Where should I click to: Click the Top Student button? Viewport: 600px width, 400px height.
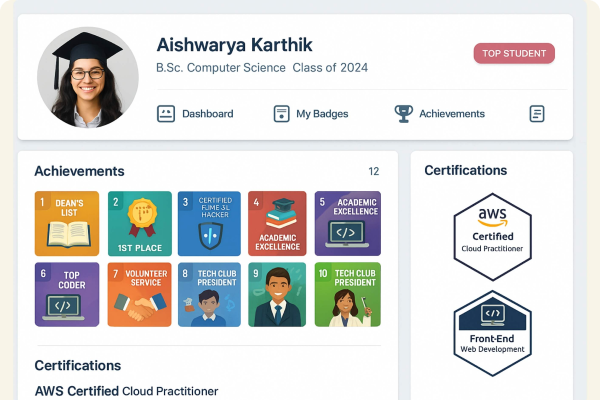pyautogui.click(x=514, y=54)
